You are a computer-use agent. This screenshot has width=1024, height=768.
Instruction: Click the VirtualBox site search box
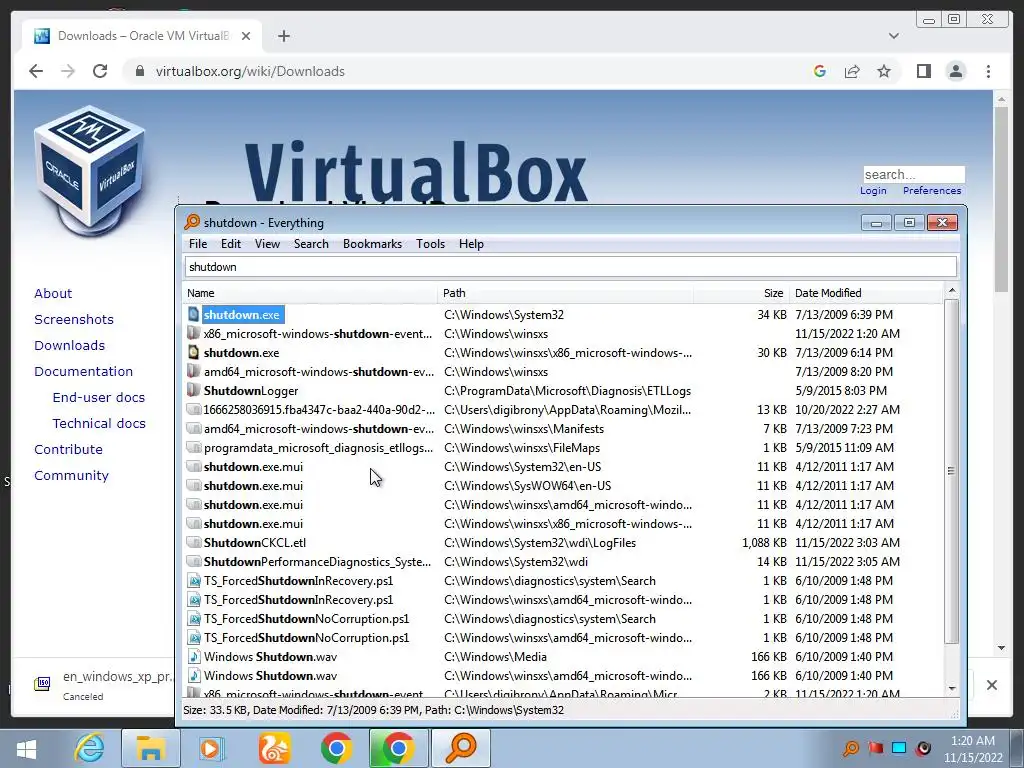[913, 174]
